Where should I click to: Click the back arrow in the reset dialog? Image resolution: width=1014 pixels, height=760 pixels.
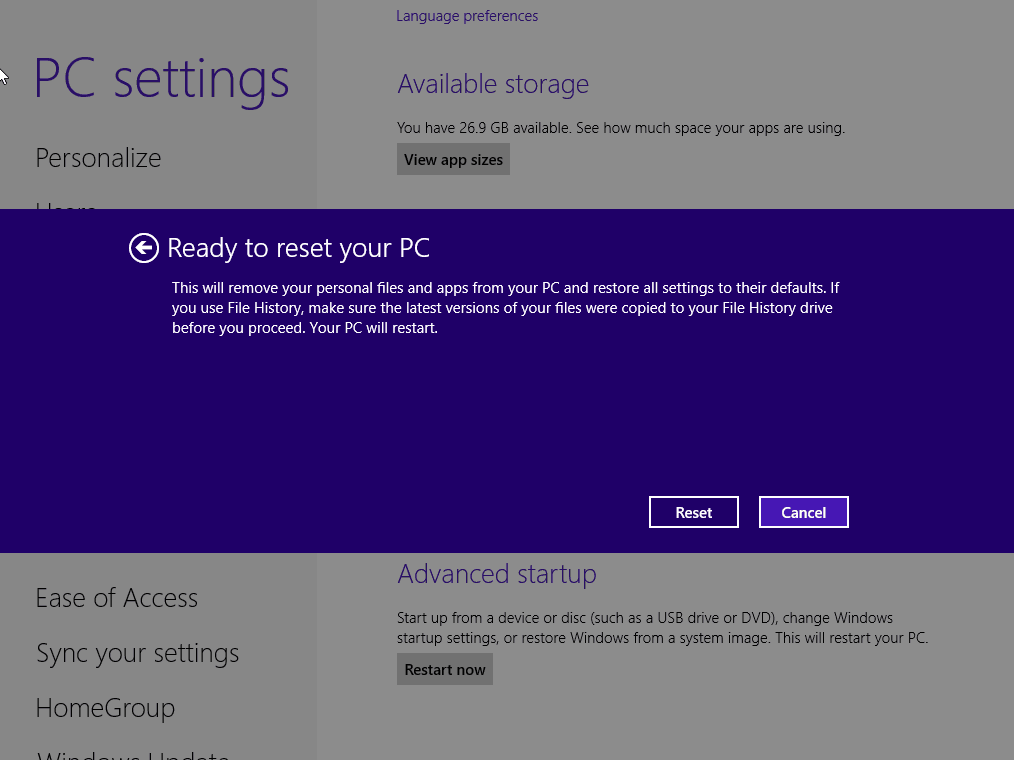tap(143, 247)
